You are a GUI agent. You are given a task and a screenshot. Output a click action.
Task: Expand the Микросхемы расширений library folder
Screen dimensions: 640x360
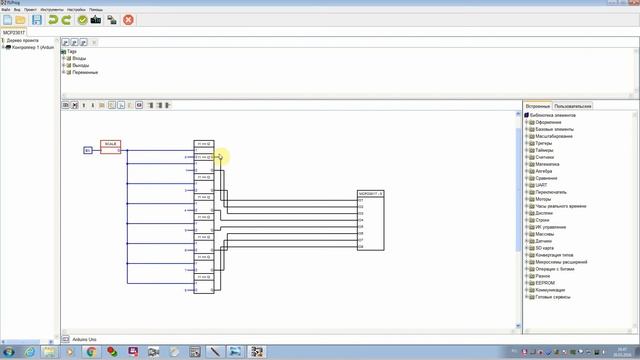(527, 262)
